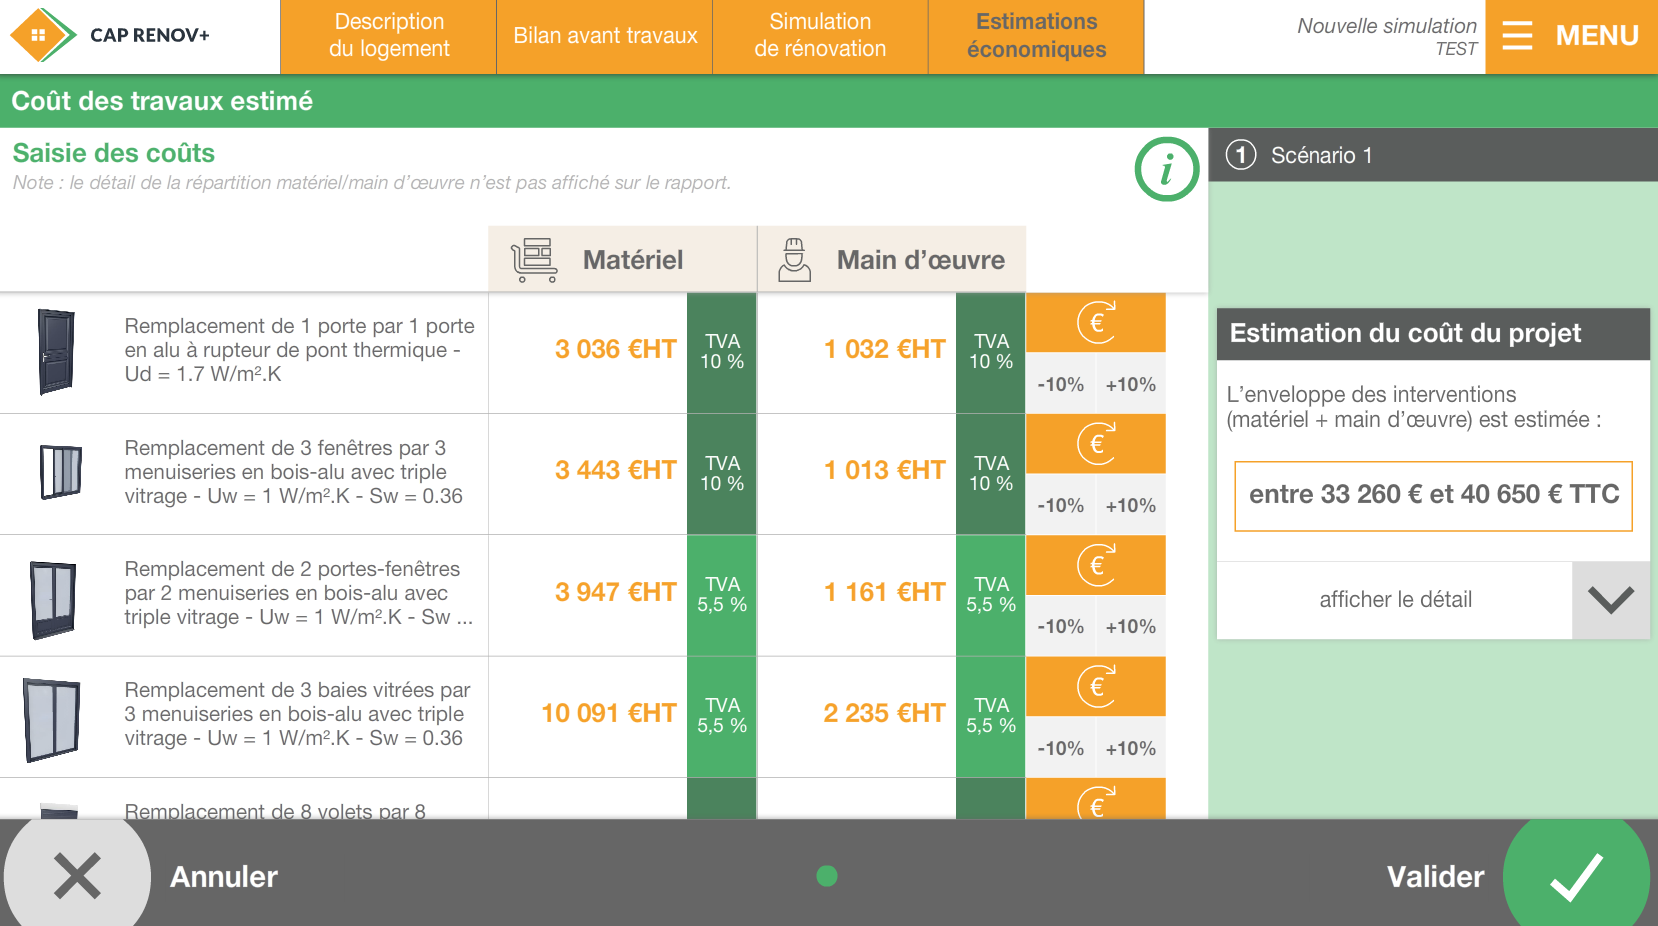
Task: Toggle main d'œuvre TVA 5,5 % for baies vitrées row
Action: coord(991,716)
